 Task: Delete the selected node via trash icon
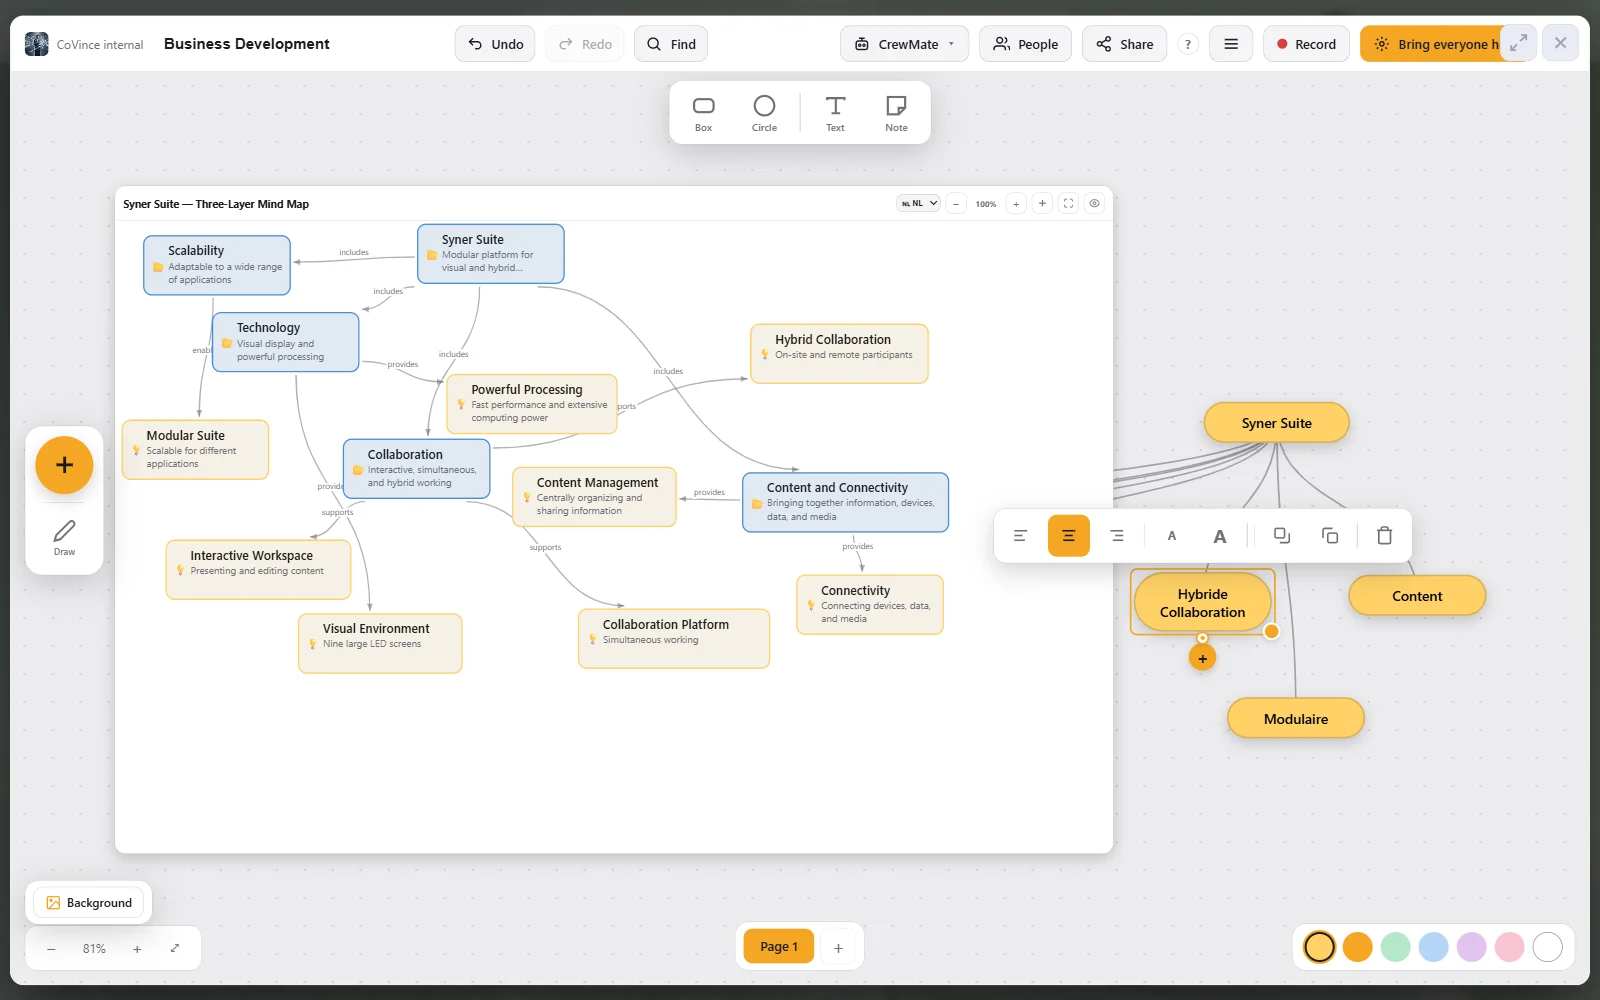point(1385,536)
